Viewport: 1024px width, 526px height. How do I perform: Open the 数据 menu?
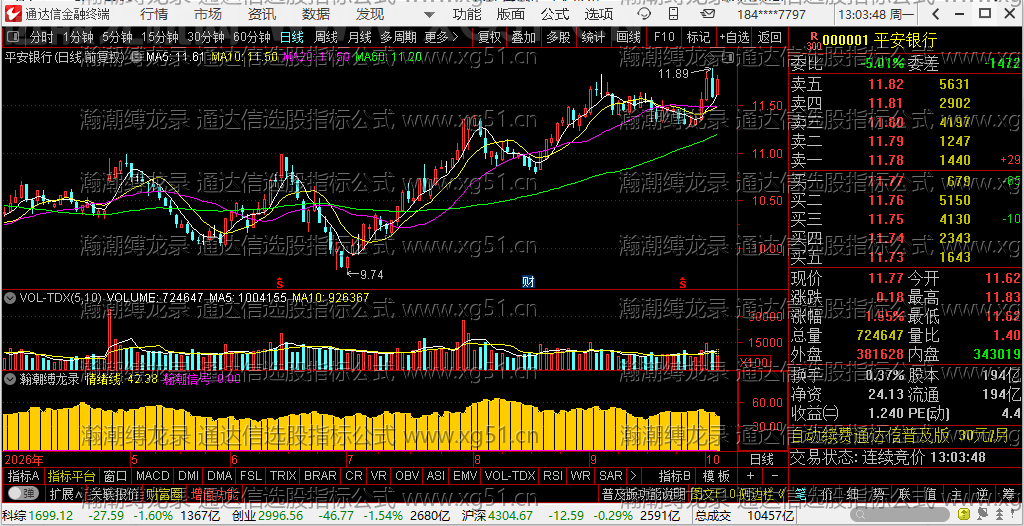click(316, 14)
